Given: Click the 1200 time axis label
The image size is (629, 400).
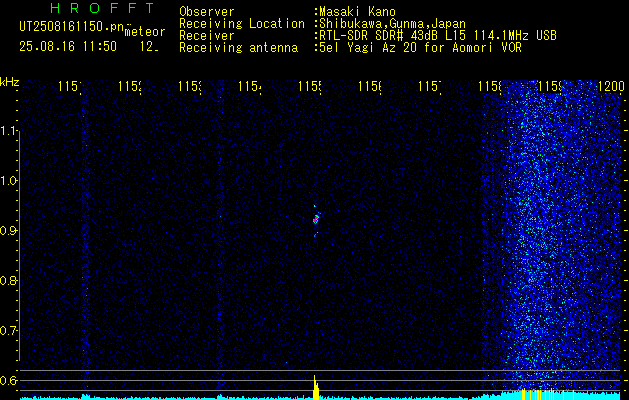Looking at the screenshot, I should point(611,86).
